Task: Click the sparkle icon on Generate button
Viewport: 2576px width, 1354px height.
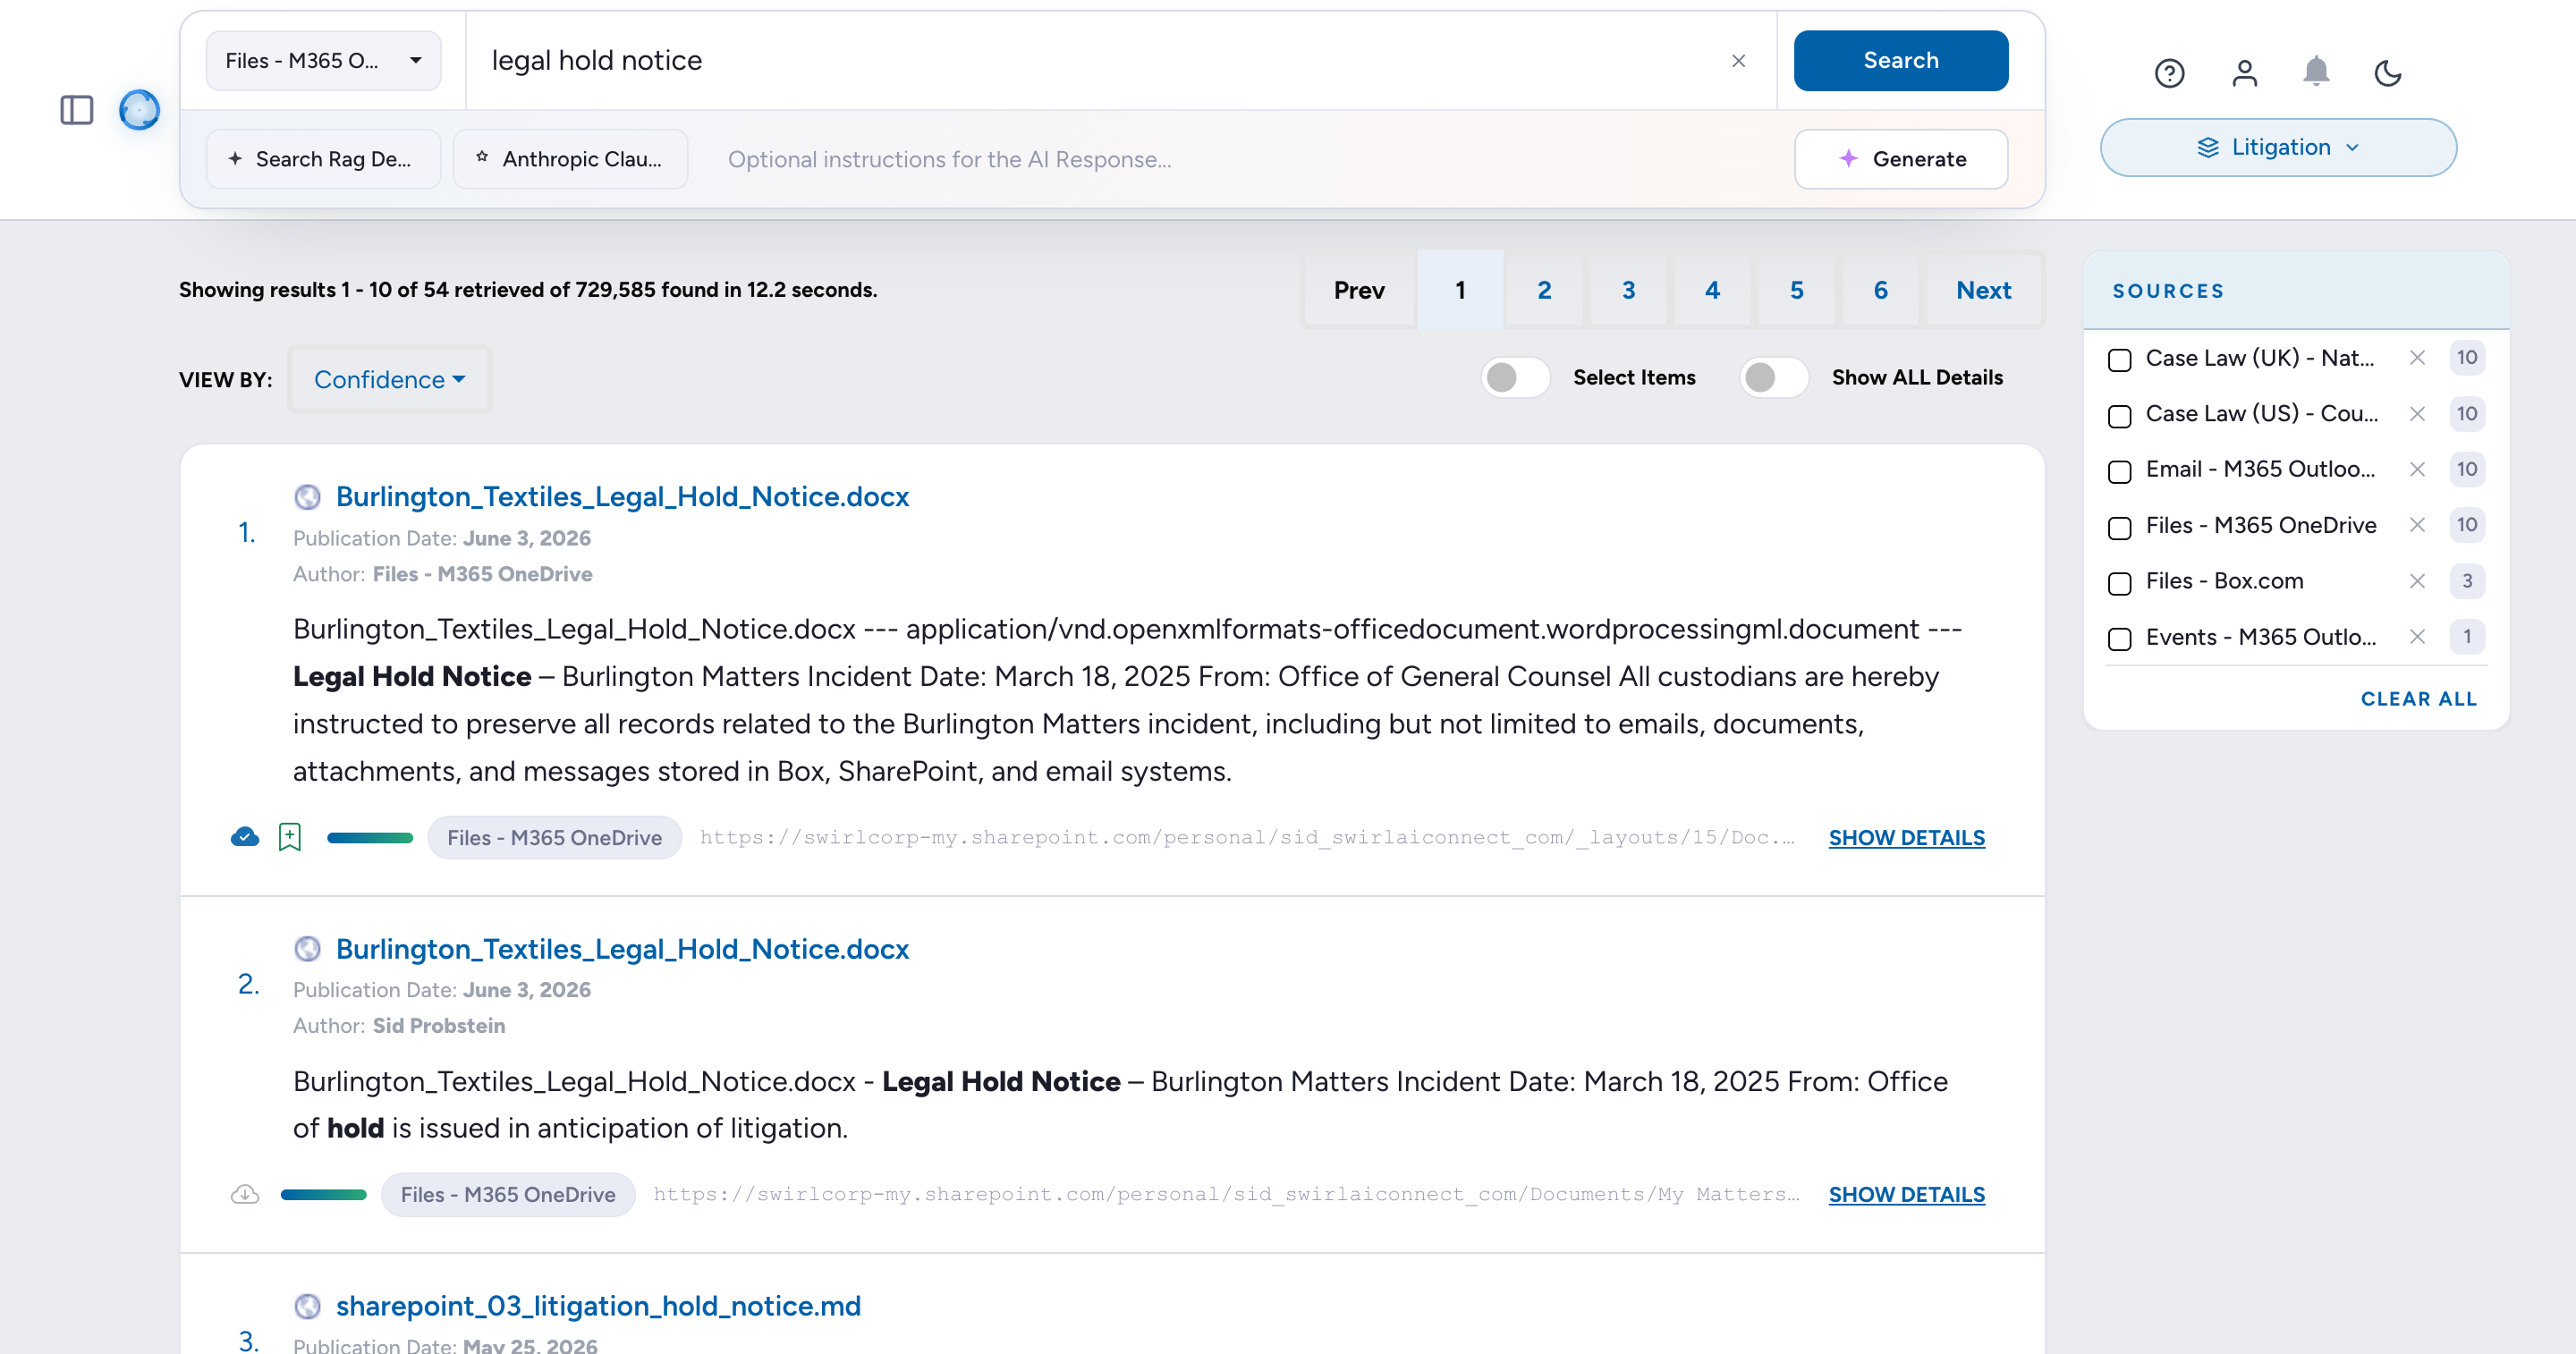Action: click(1848, 159)
